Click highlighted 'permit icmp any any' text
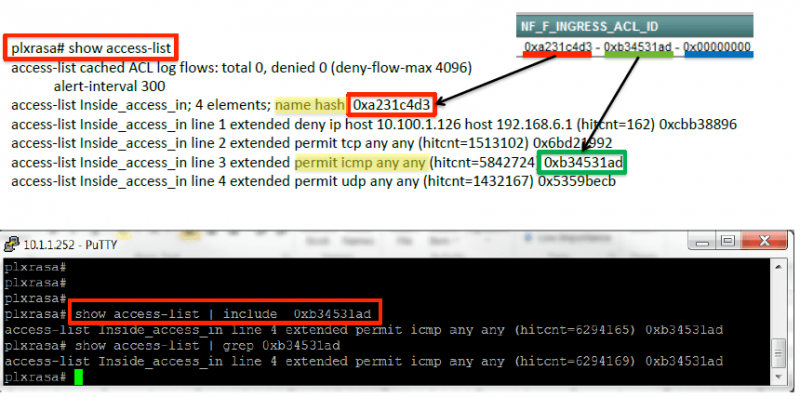 (x=360, y=163)
